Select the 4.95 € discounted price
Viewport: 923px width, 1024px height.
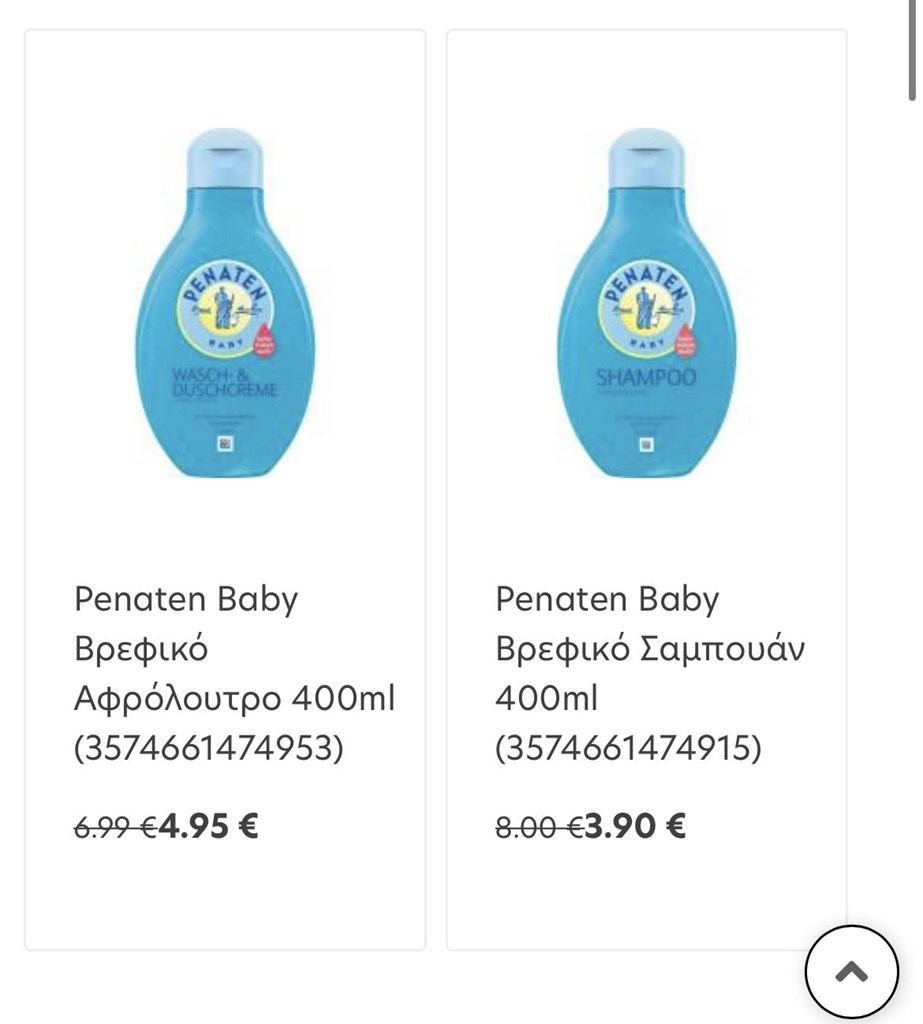pyautogui.click(x=208, y=825)
